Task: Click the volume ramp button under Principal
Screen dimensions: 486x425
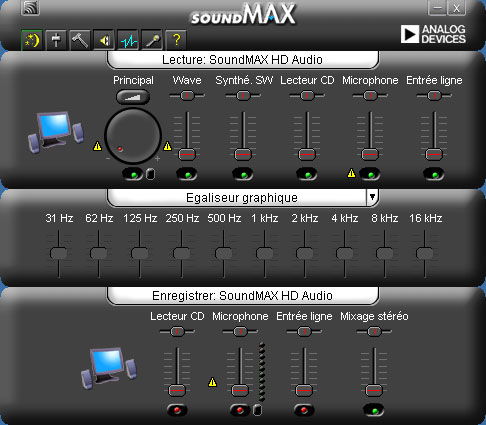Action: pyautogui.click(x=133, y=97)
